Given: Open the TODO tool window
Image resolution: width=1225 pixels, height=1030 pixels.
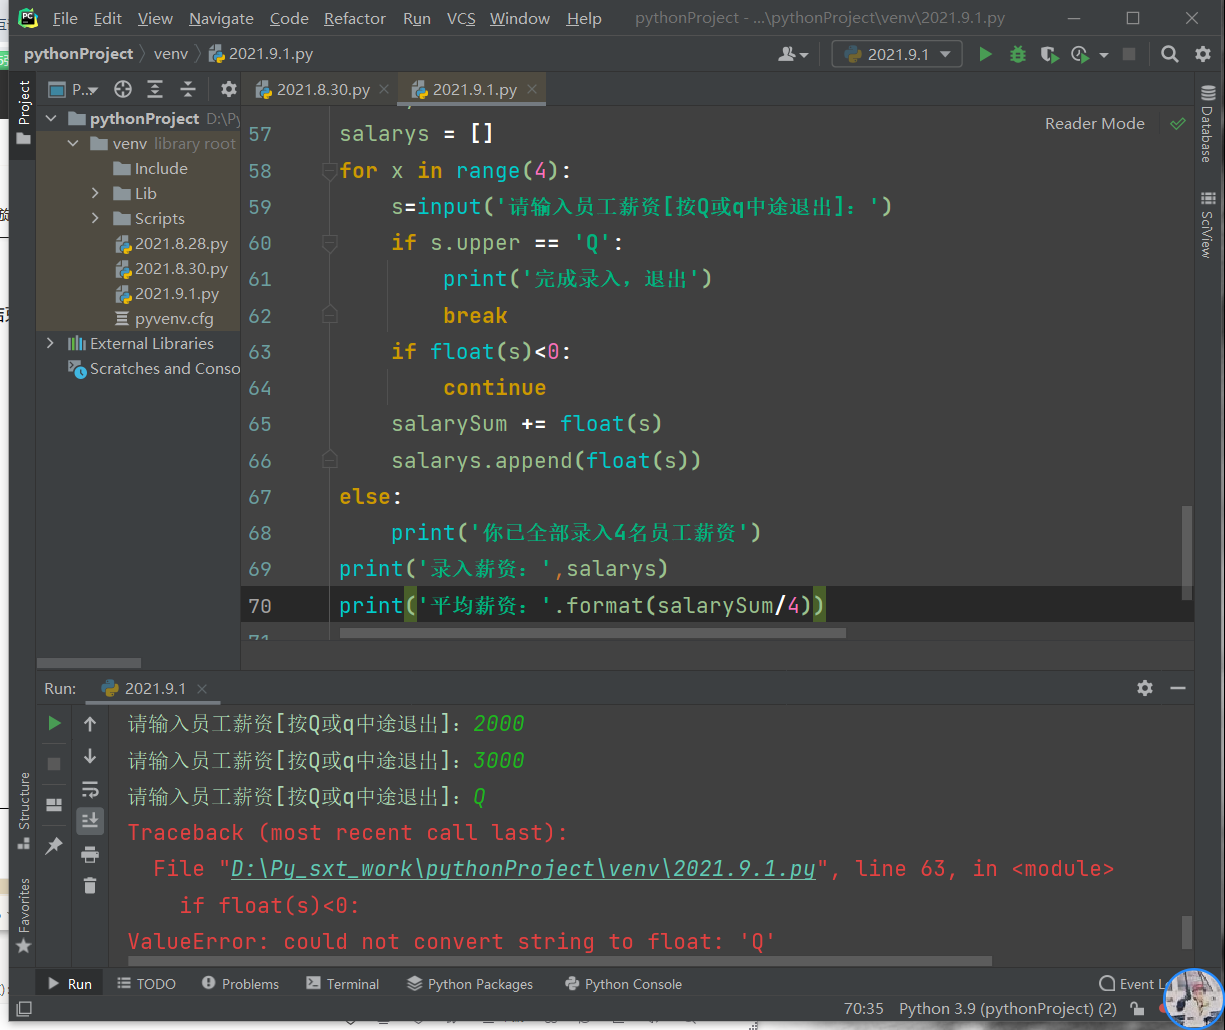Looking at the screenshot, I should pos(146,984).
